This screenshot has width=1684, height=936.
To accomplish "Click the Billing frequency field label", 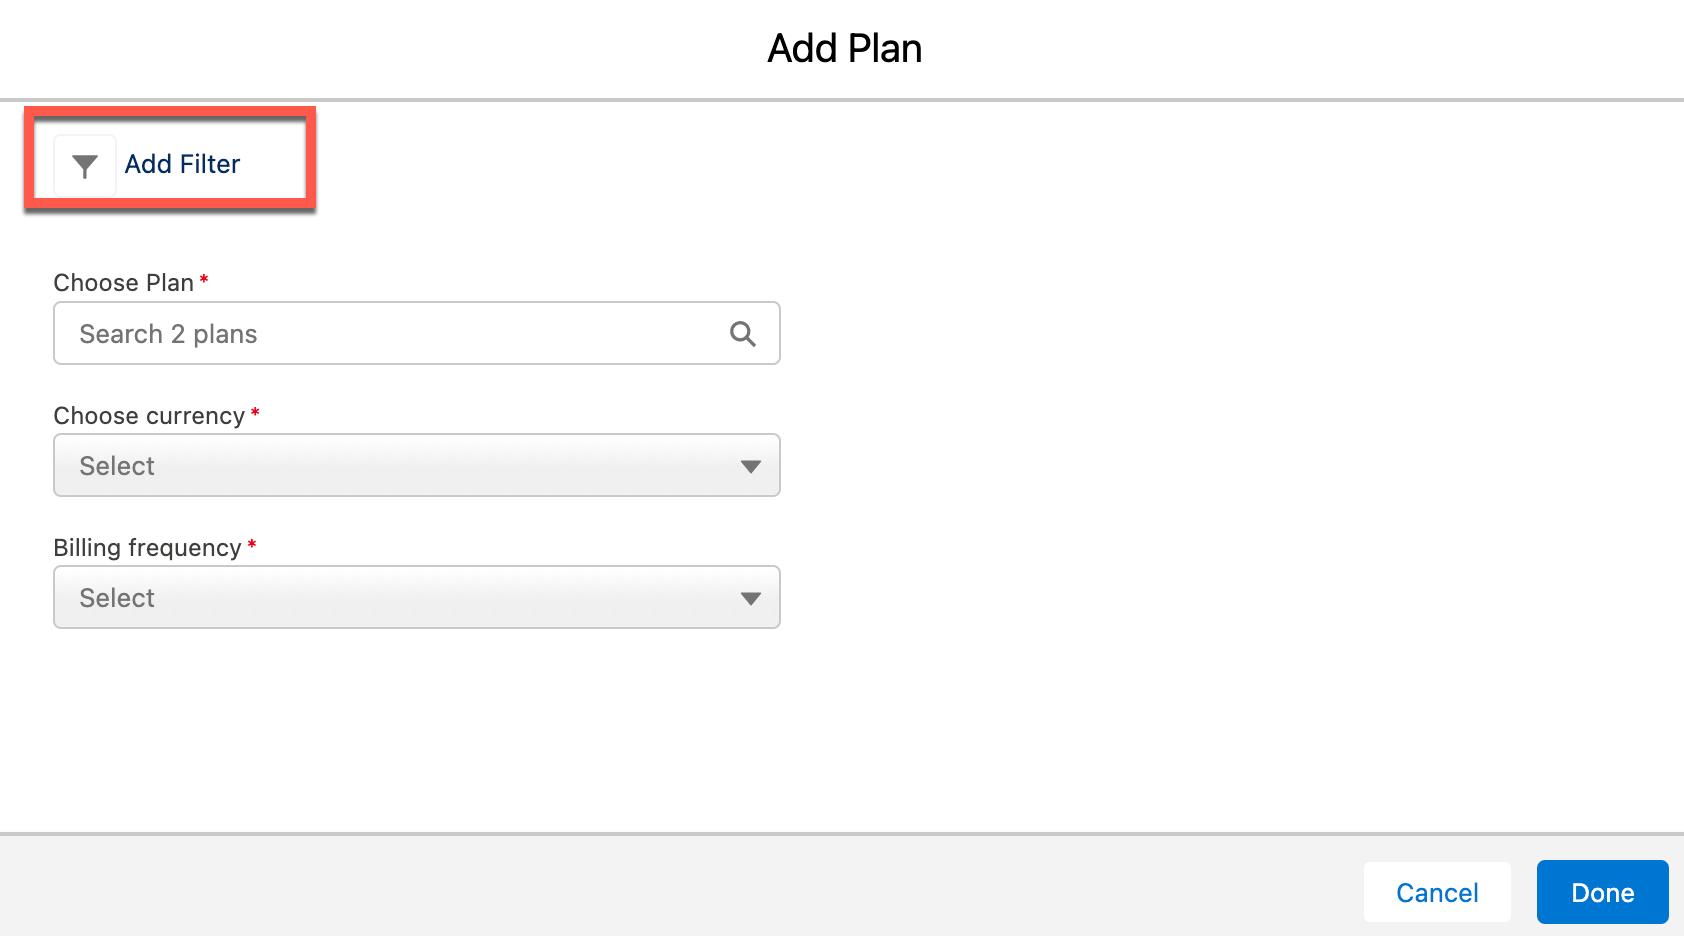I will point(147,548).
